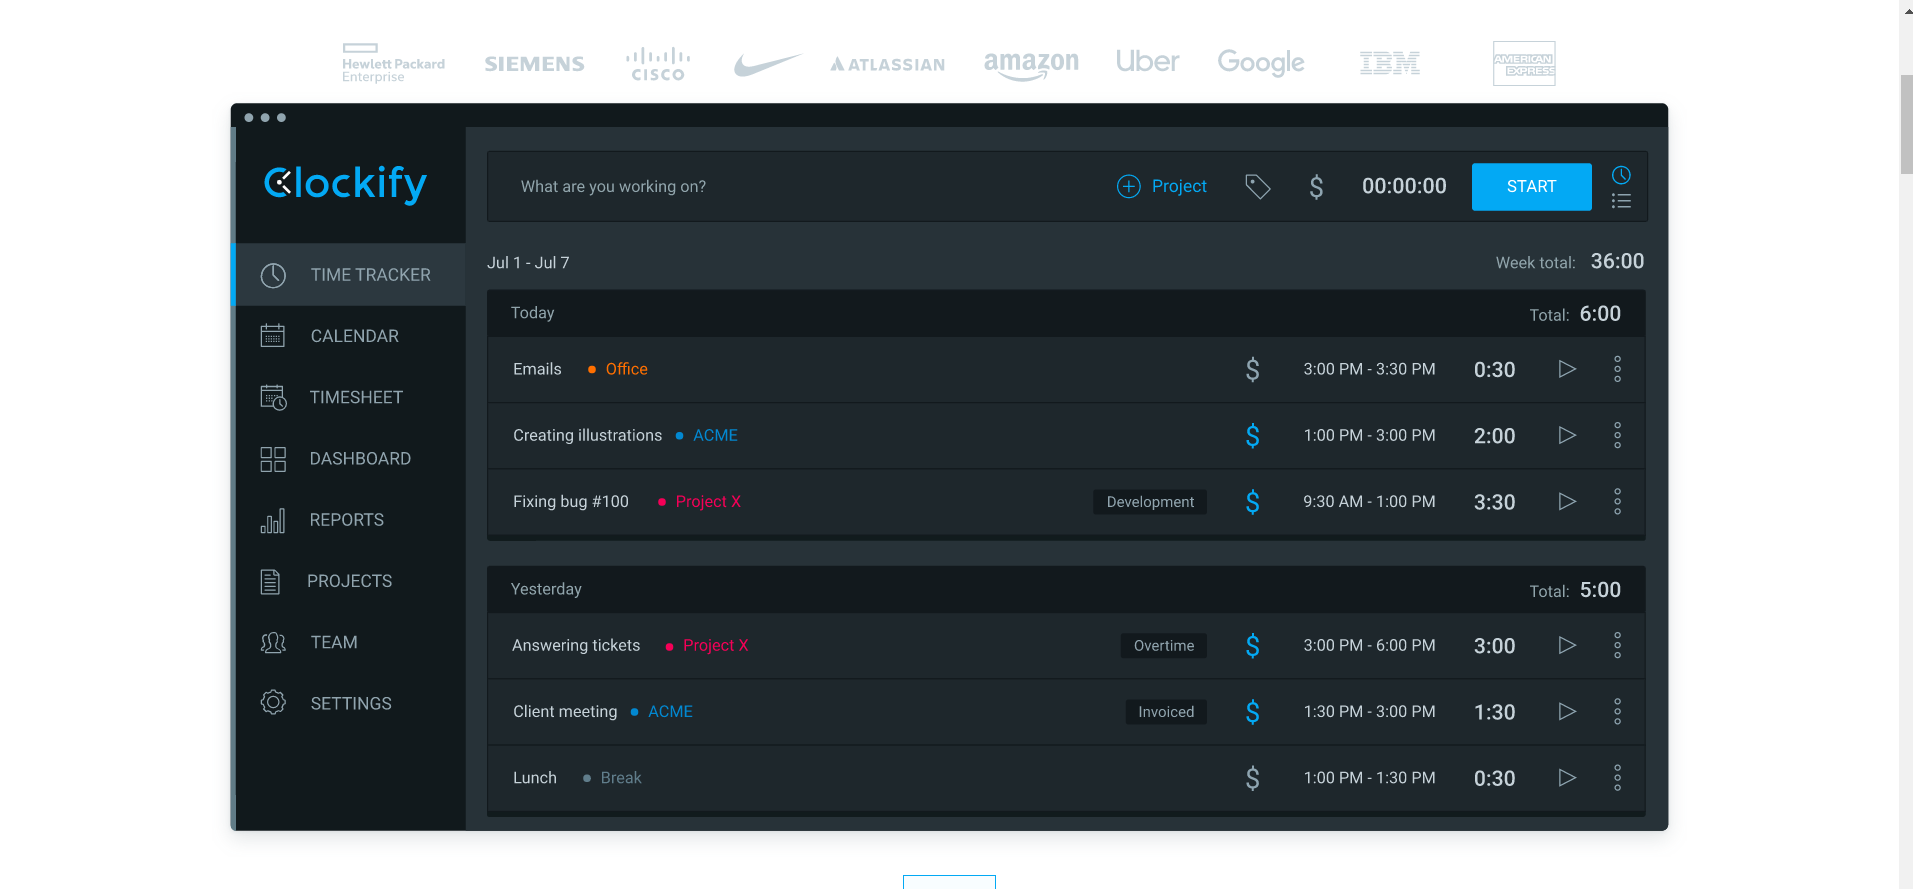
Task: Add a Project to the timer entry
Action: pos(1162,186)
